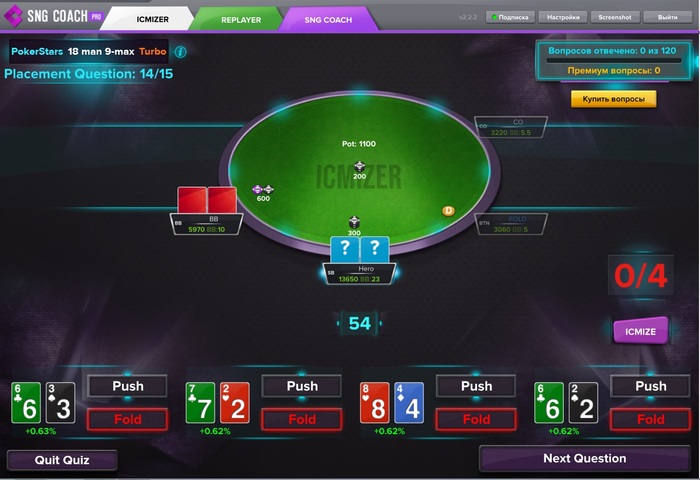
Task: Choose Push for the 6-3 hand
Action: pos(128,386)
